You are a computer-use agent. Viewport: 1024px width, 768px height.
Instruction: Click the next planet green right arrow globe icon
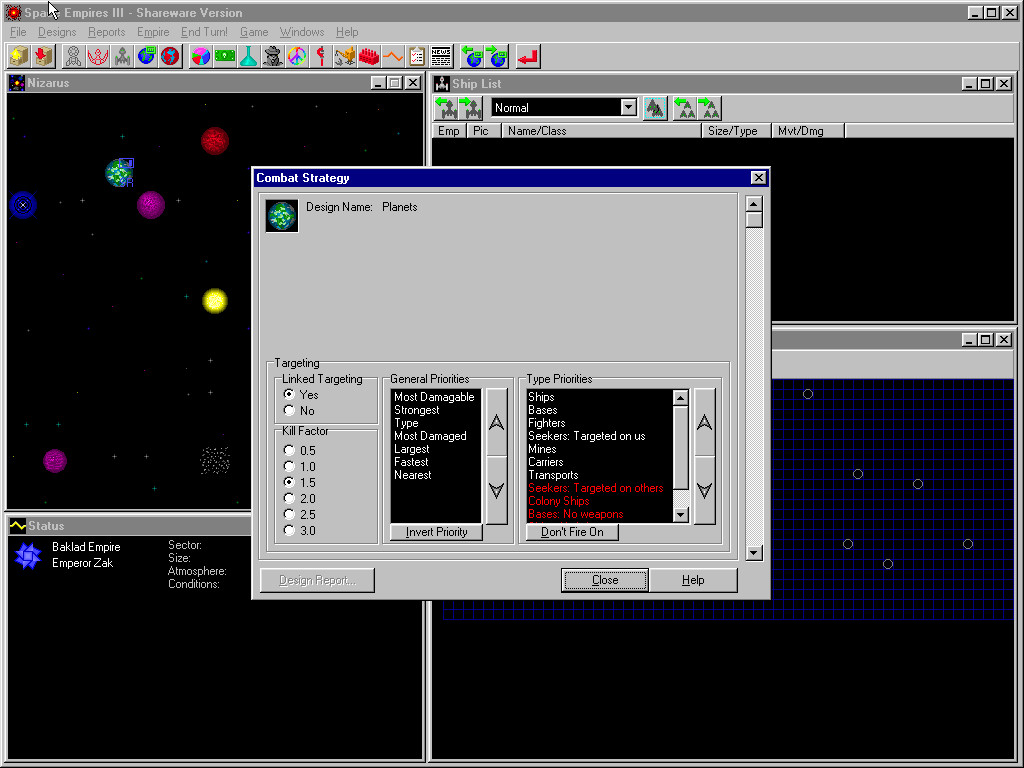(497, 57)
